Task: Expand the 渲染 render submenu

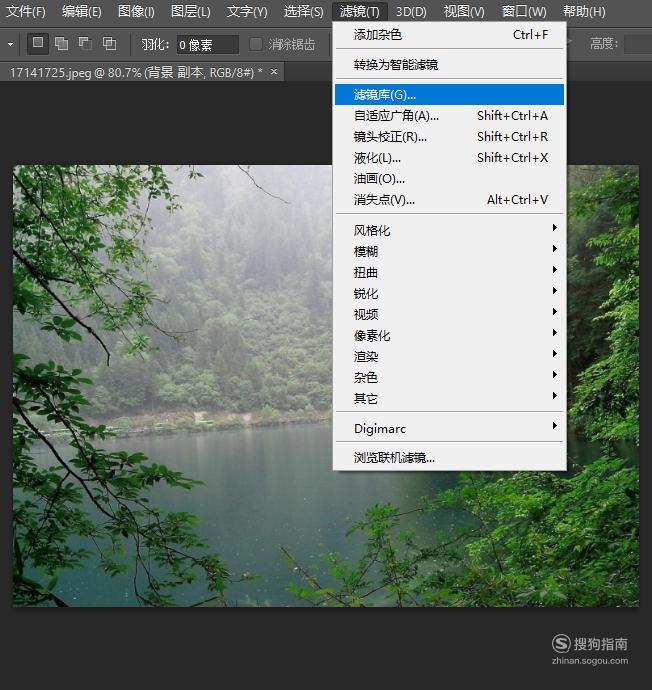Action: (x=449, y=356)
